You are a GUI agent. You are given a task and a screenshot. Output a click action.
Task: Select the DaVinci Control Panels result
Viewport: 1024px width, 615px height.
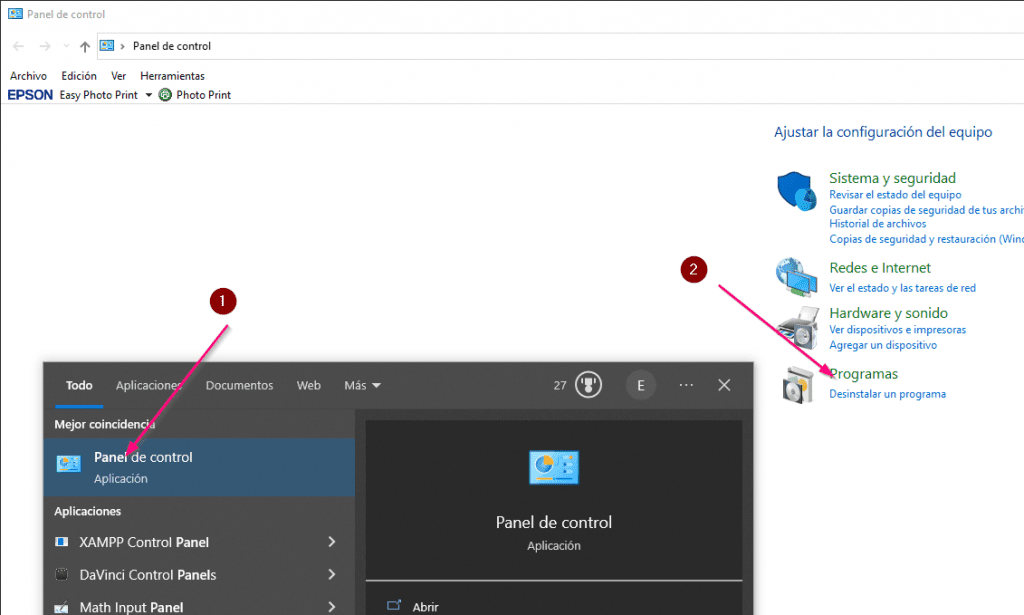point(199,575)
